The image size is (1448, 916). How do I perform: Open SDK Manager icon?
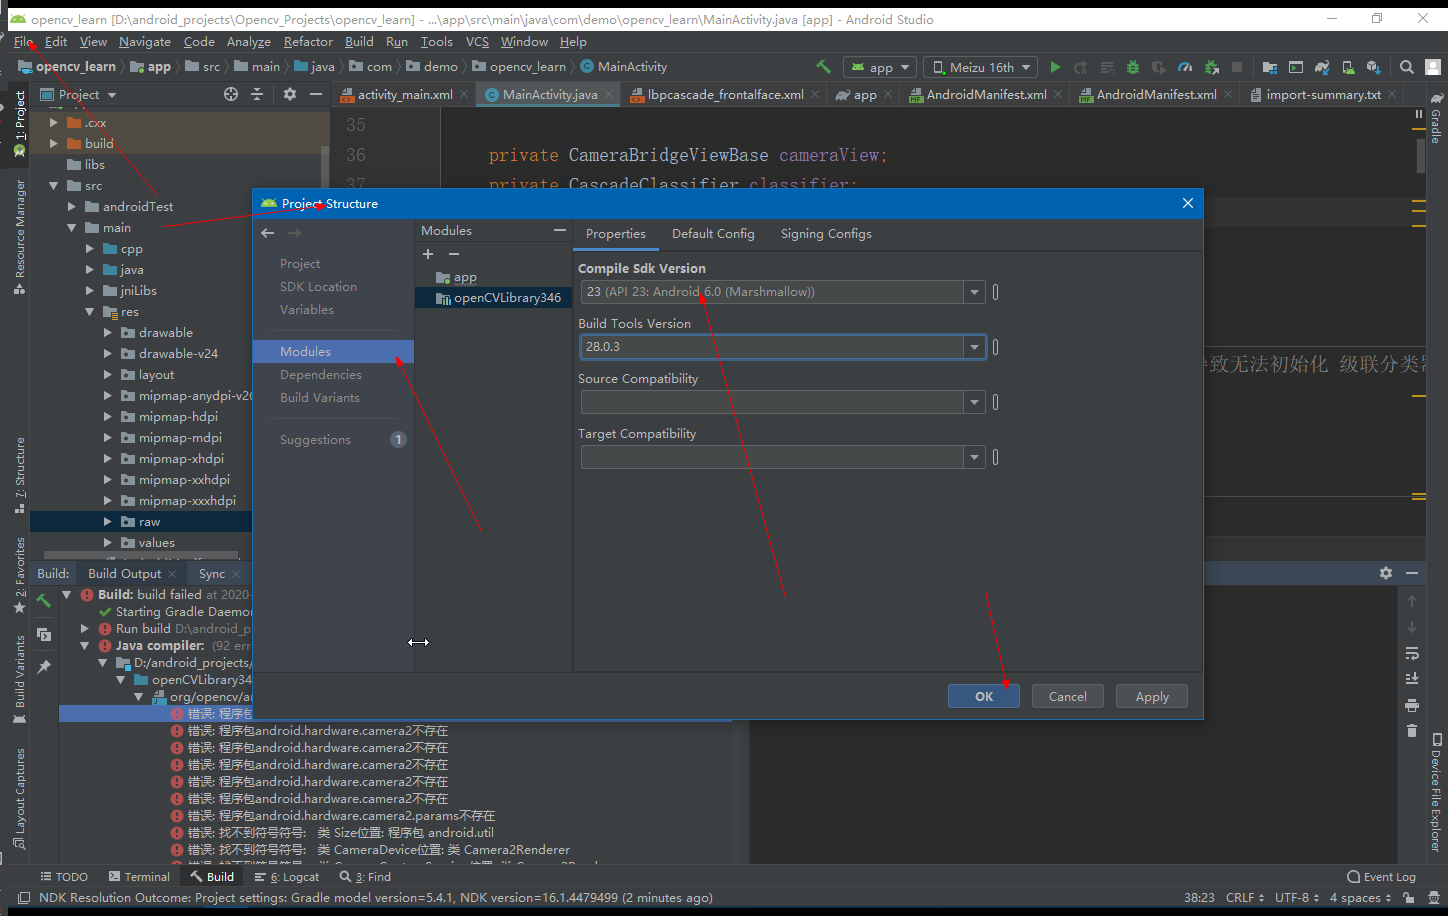click(1374, 67)
